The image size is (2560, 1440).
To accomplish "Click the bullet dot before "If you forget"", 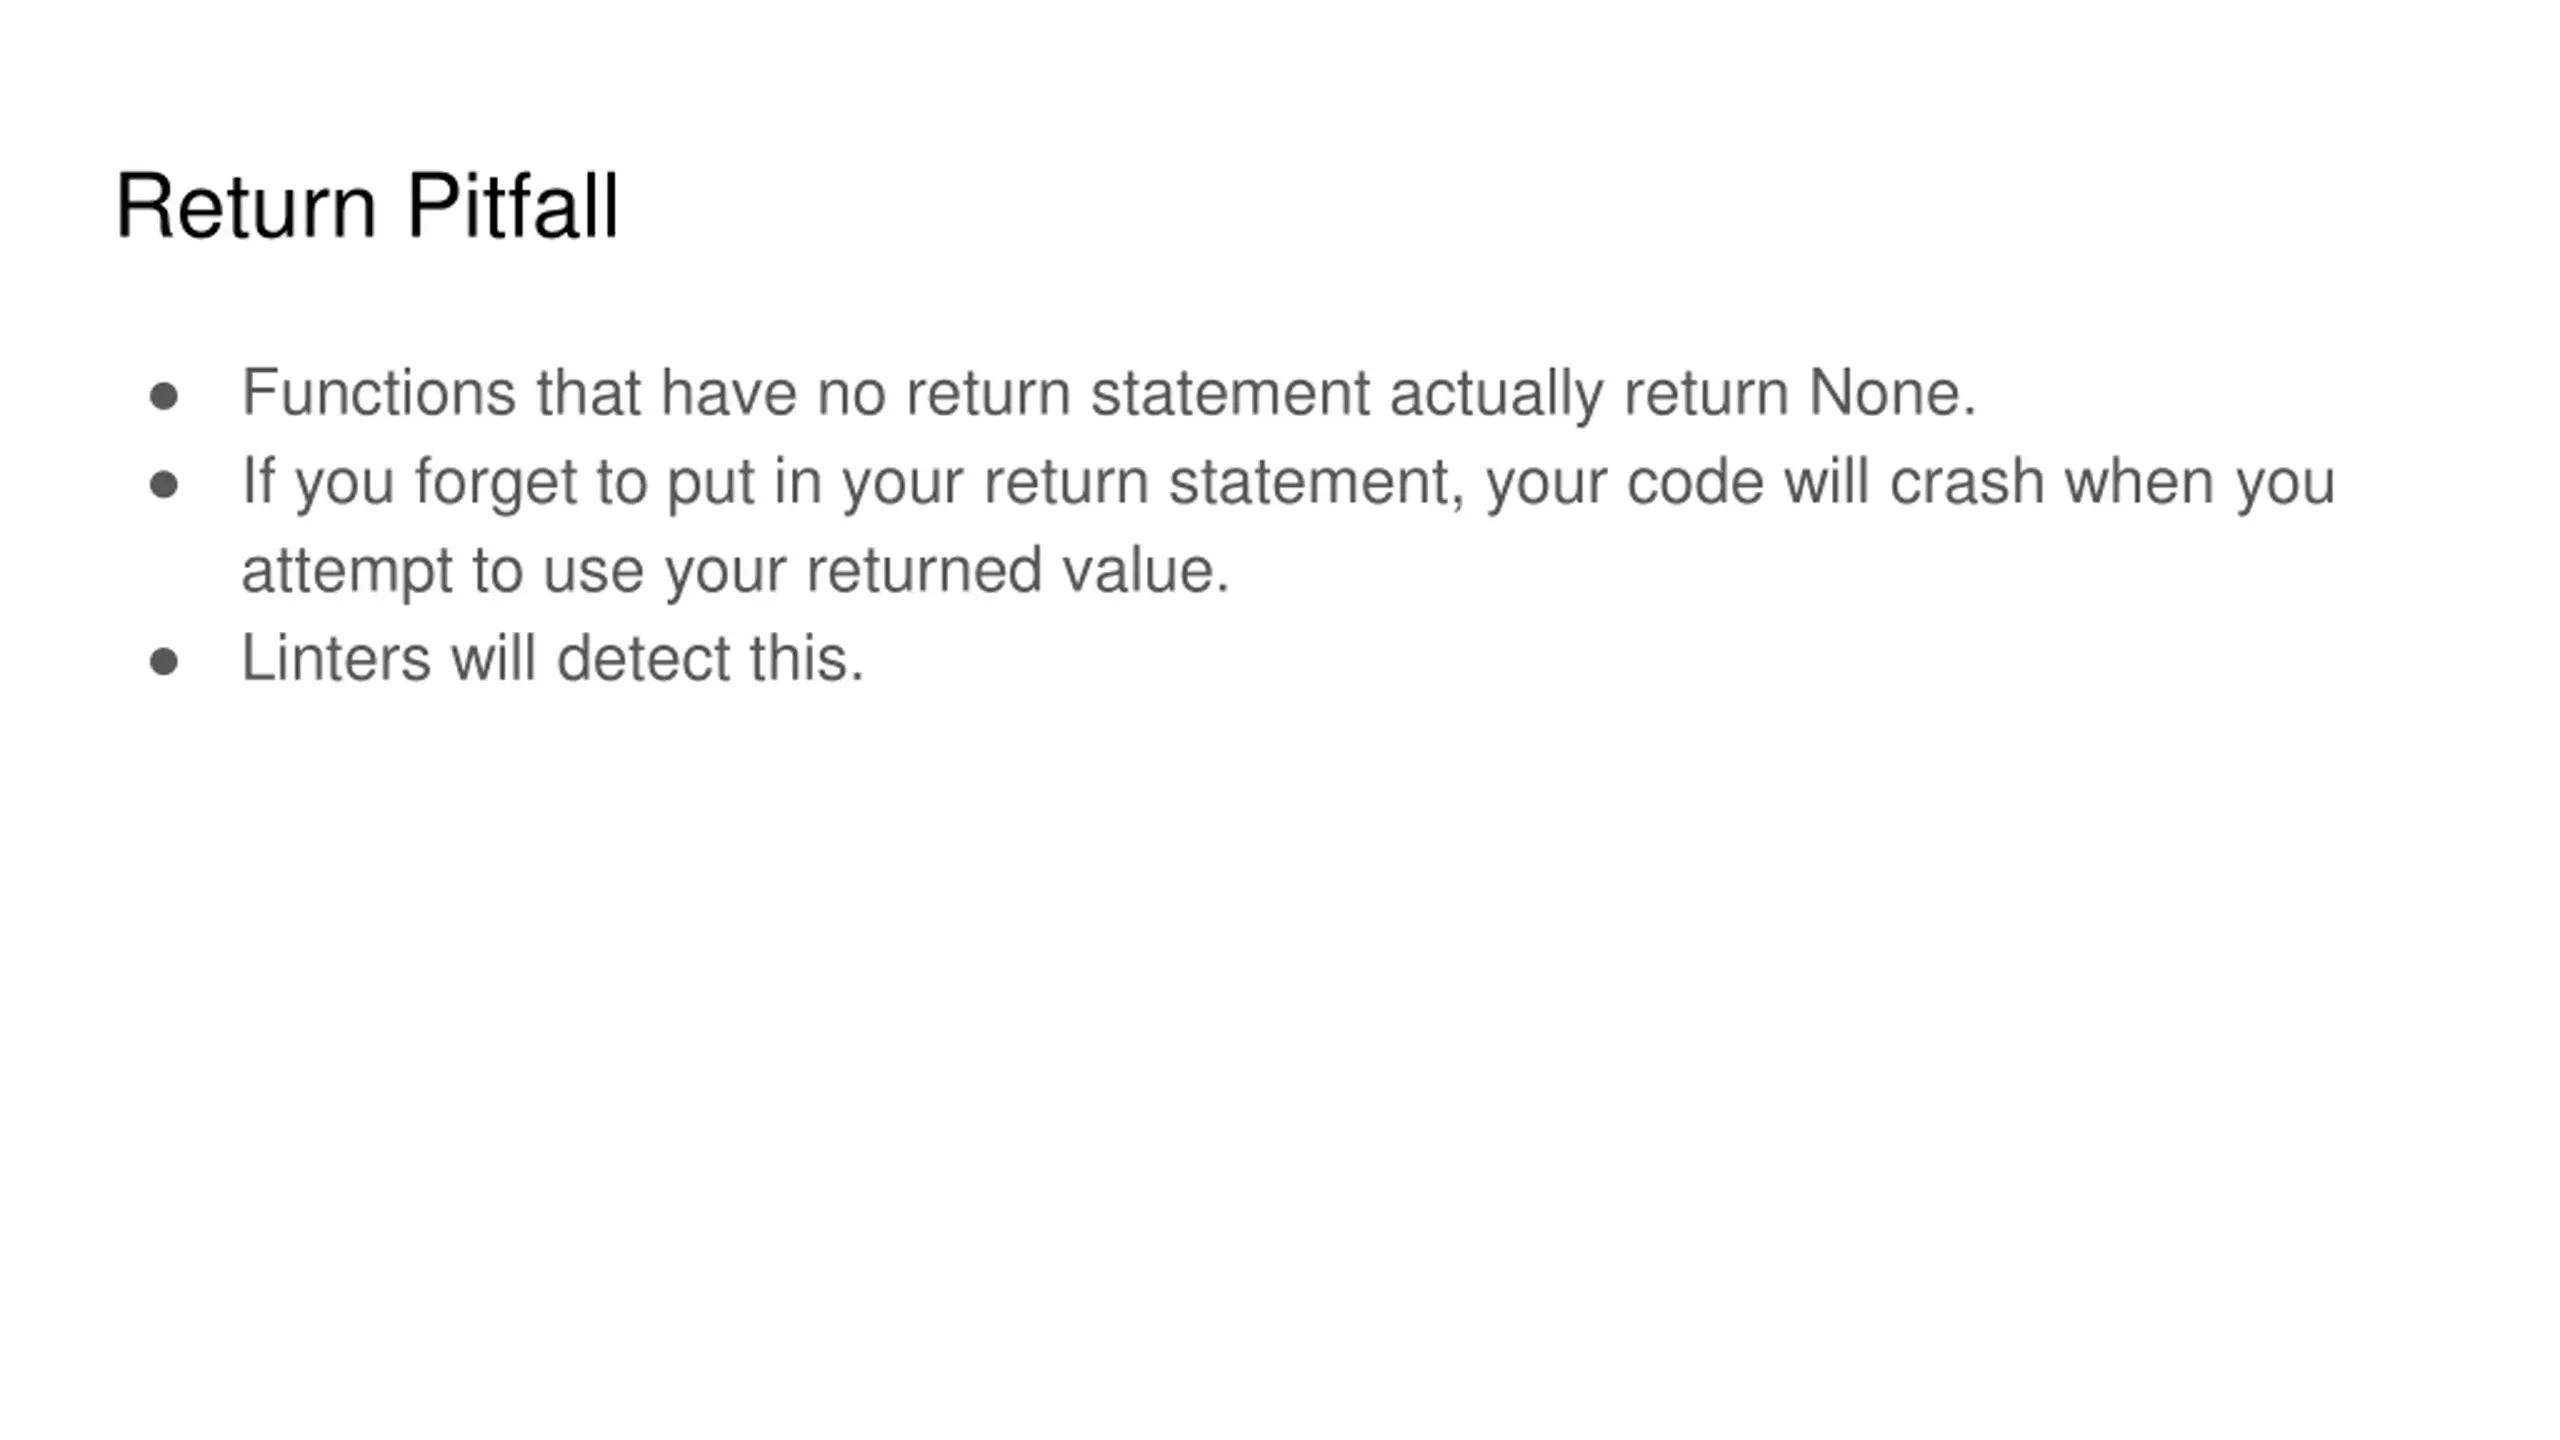I will pos(164,485).
